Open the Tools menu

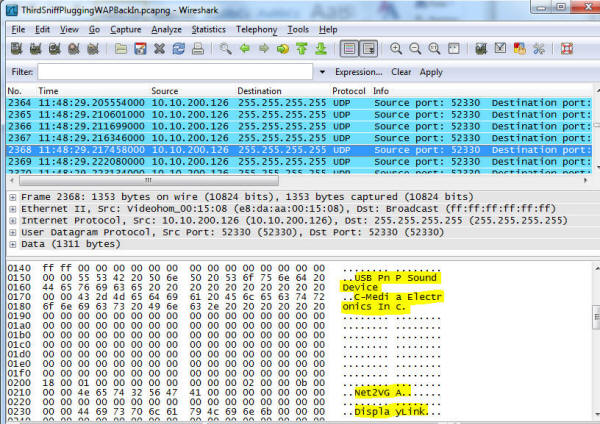click(x=298, y=29)
